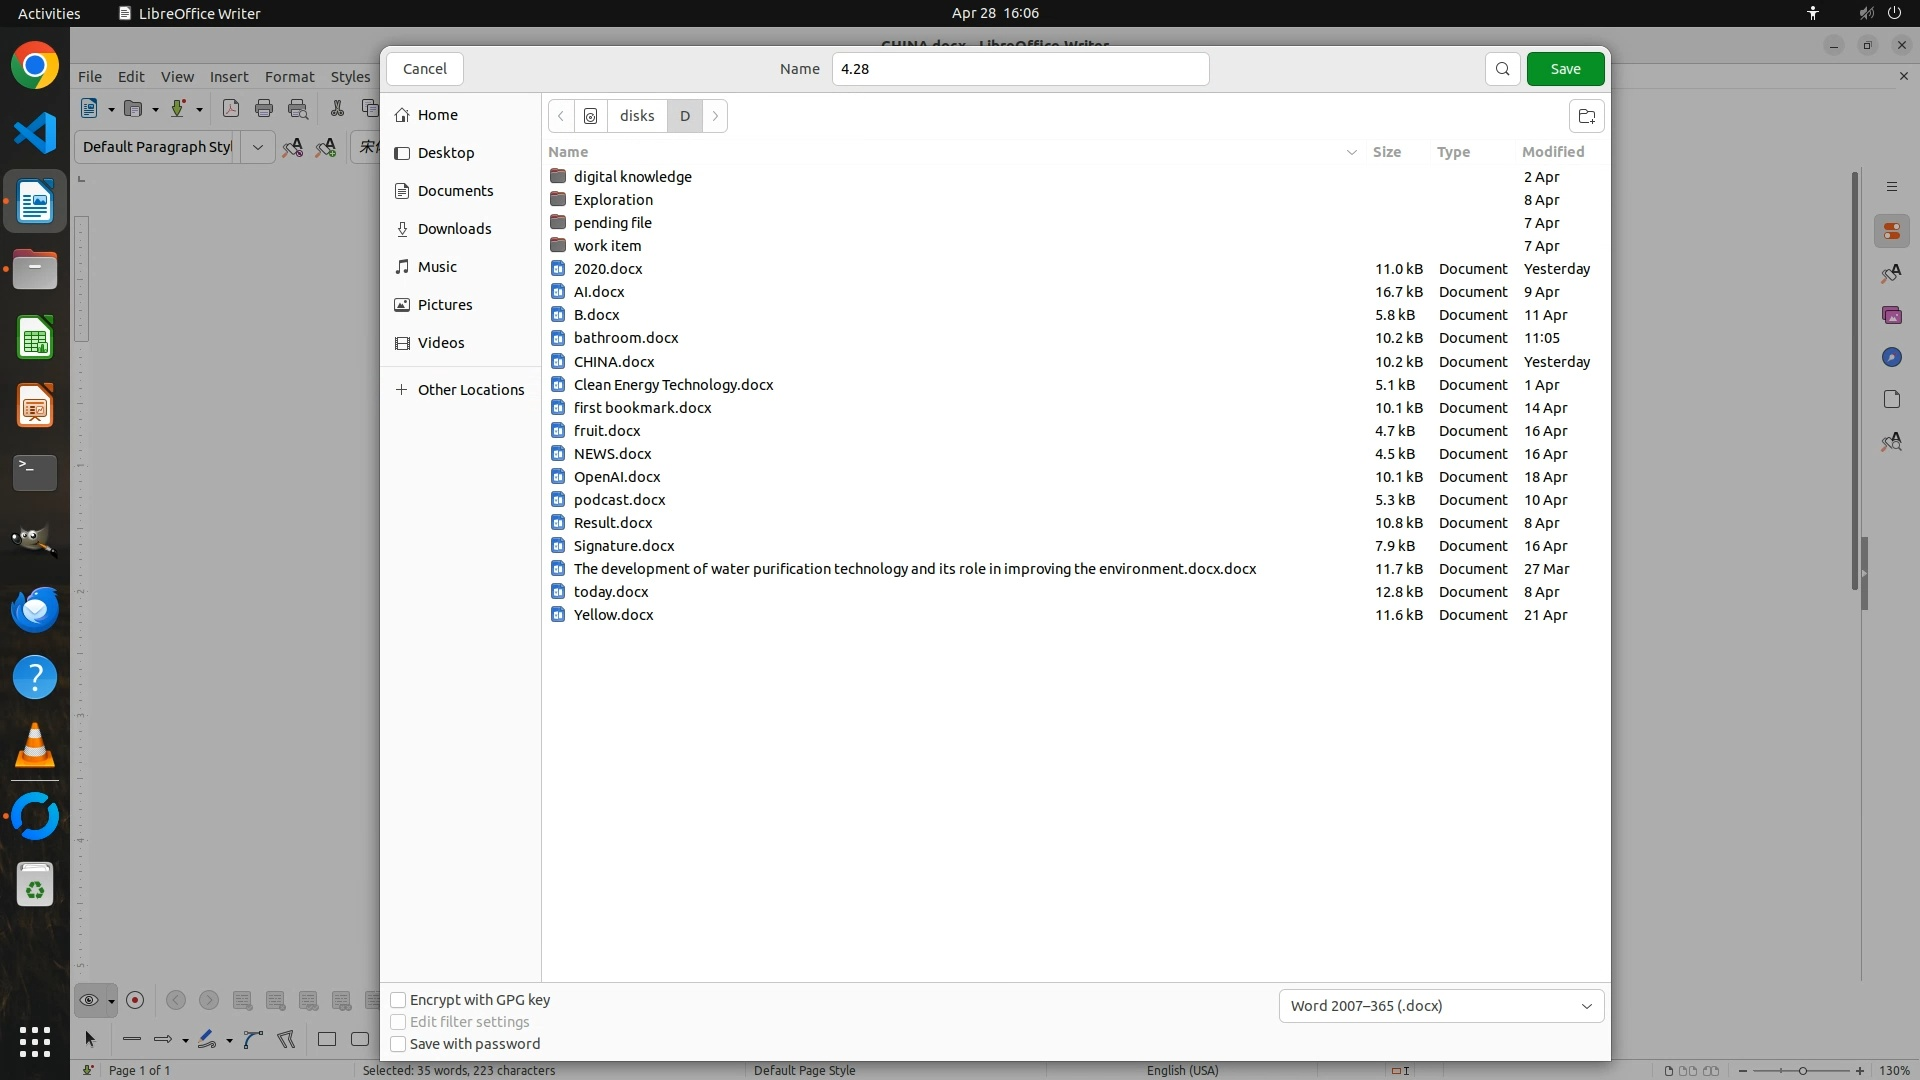Open the Insert menu

(x=229, y=77)
